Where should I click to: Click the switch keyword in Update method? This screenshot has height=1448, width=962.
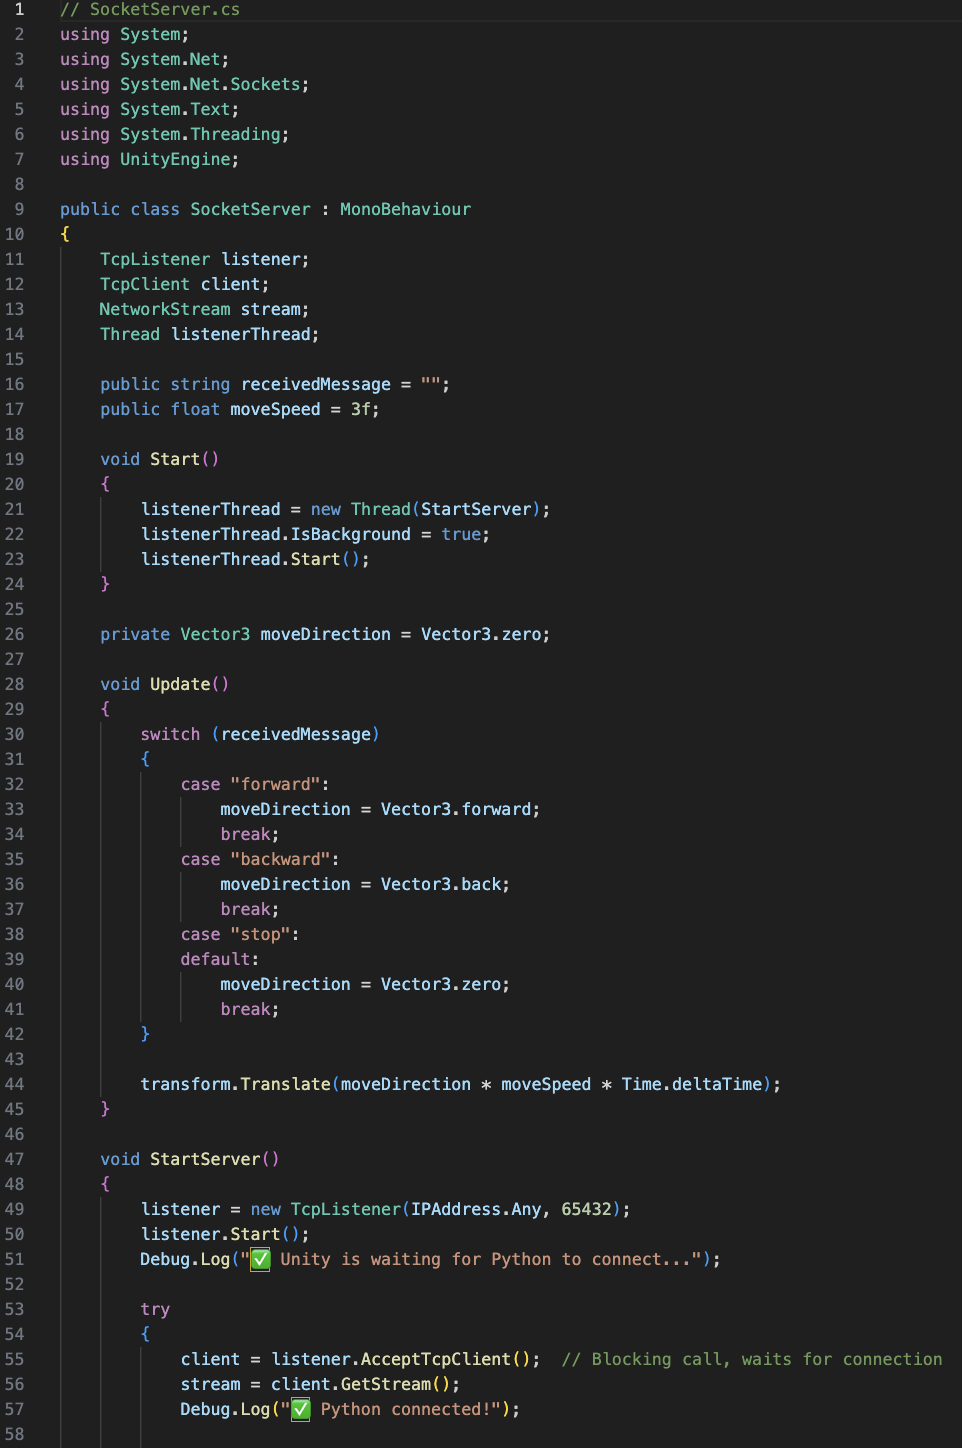click(170, 734)
